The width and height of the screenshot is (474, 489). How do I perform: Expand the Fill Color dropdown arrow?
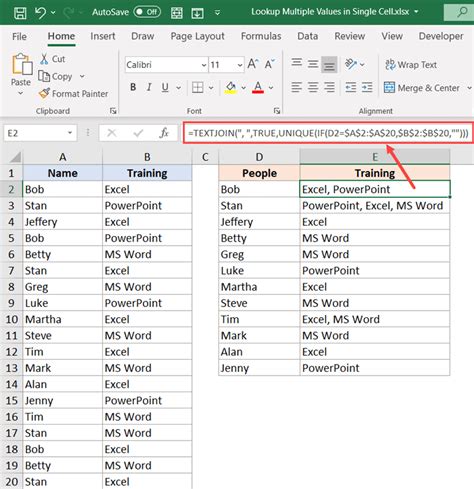tap(243, 88)
